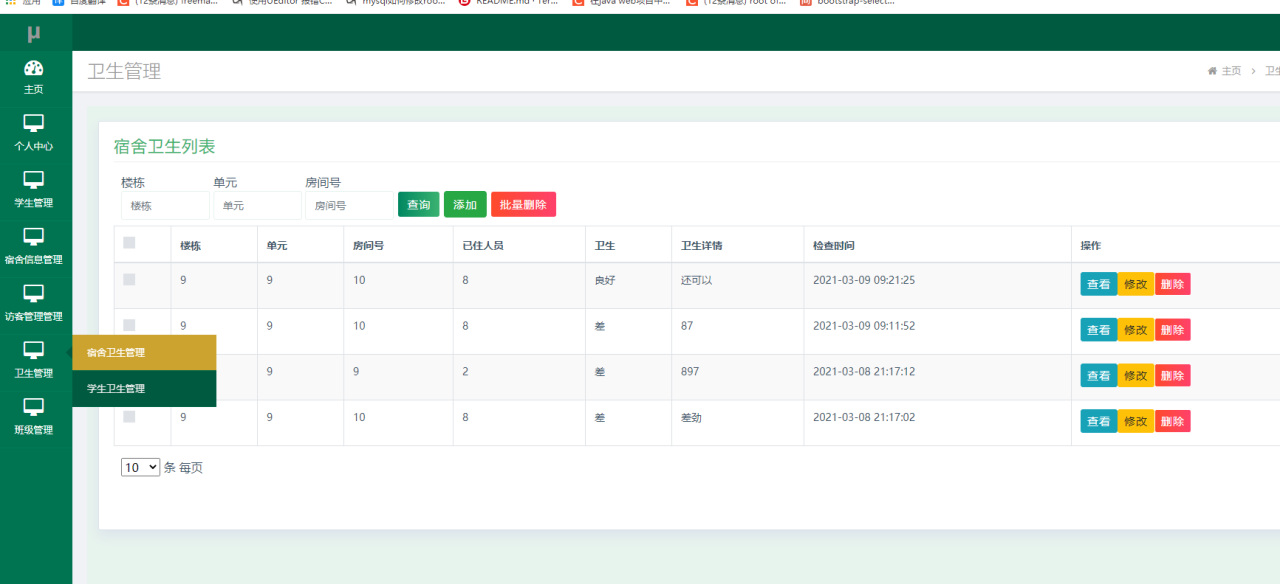Select 访客管理管理 in the sidebar
This screenshot has width=1280, height=584.
pos(34,303)
